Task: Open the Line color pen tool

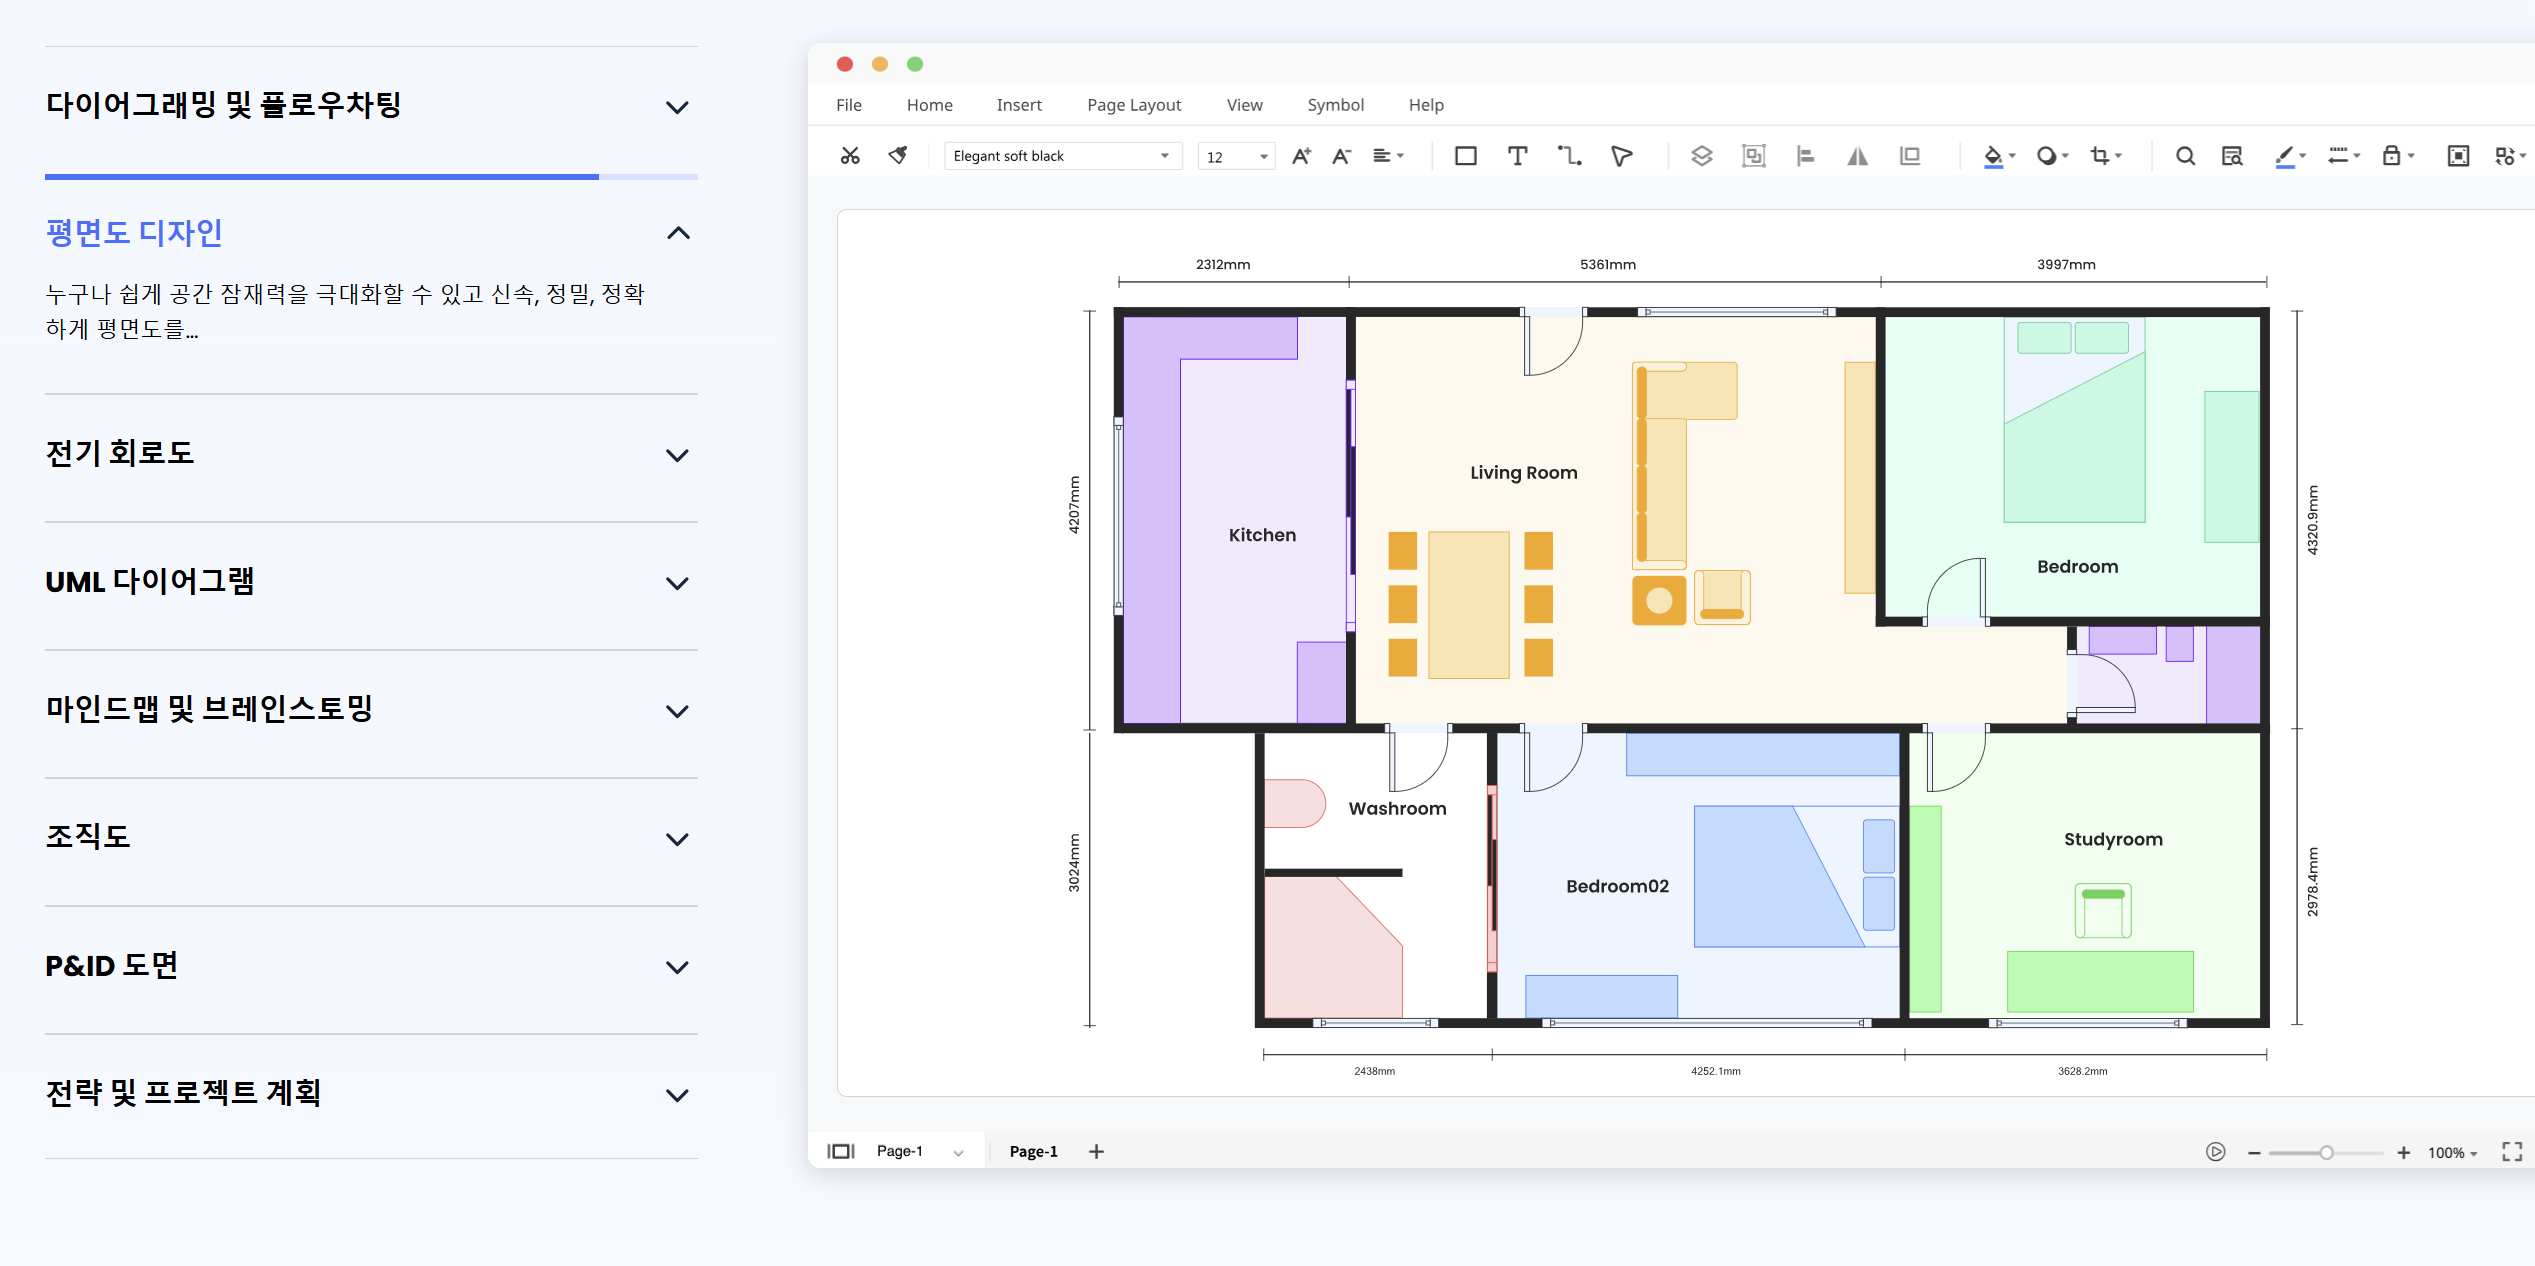Action: coord(2290,156)
